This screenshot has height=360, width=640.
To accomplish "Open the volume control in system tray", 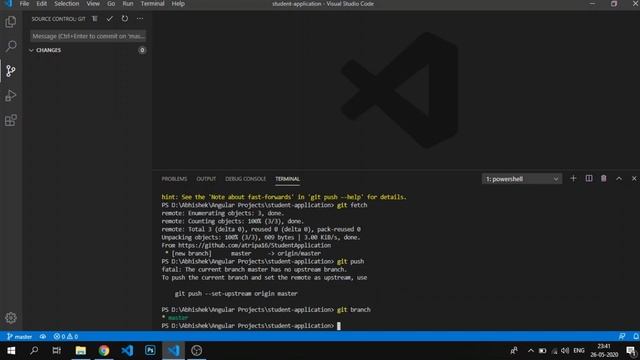I will (565, 351).
